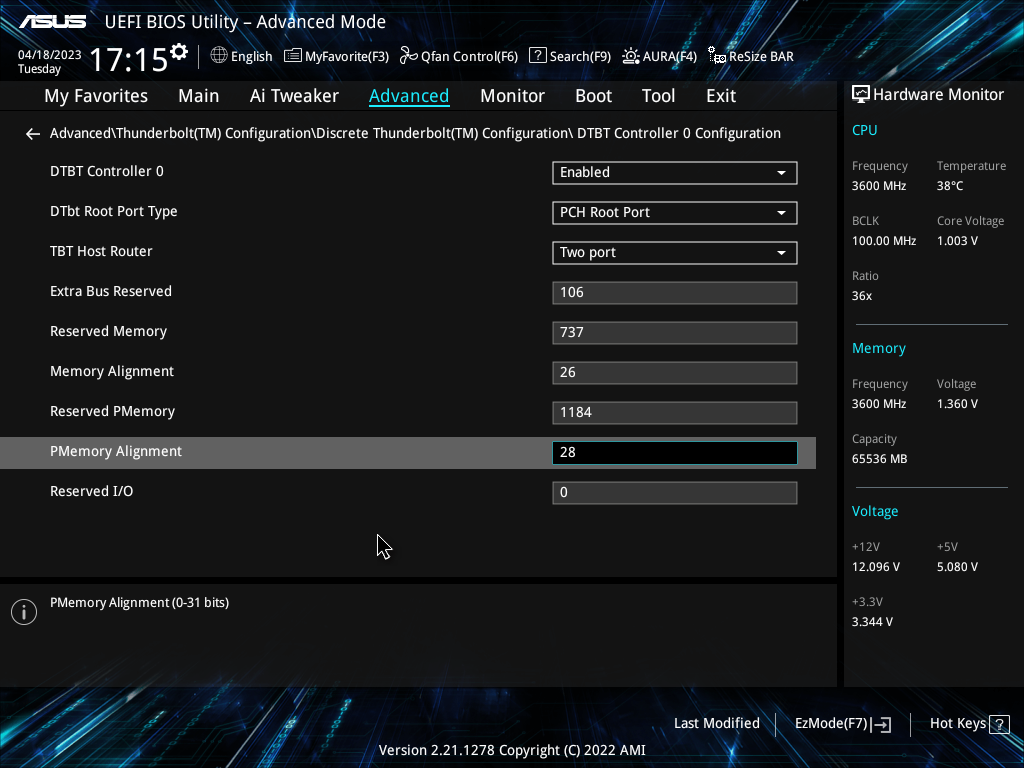This screenshot has width=1024, height=768.
Task: Click the version copyright text
Action: (512, 750)
